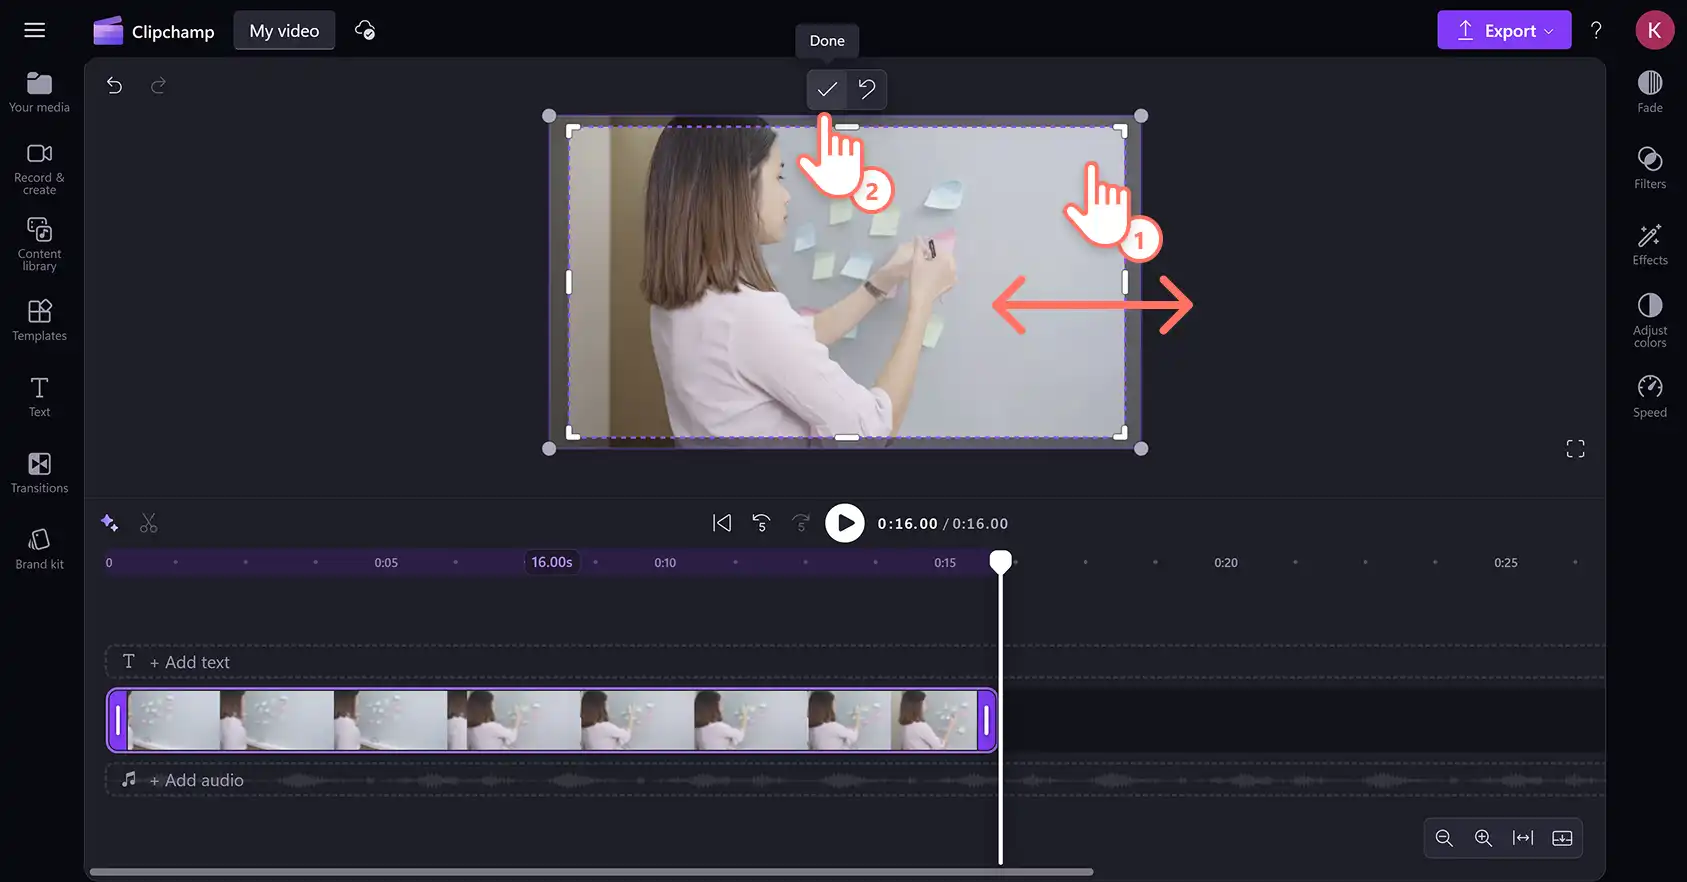
Task: Split clip with scissors tool
Action: coord(149,523)
